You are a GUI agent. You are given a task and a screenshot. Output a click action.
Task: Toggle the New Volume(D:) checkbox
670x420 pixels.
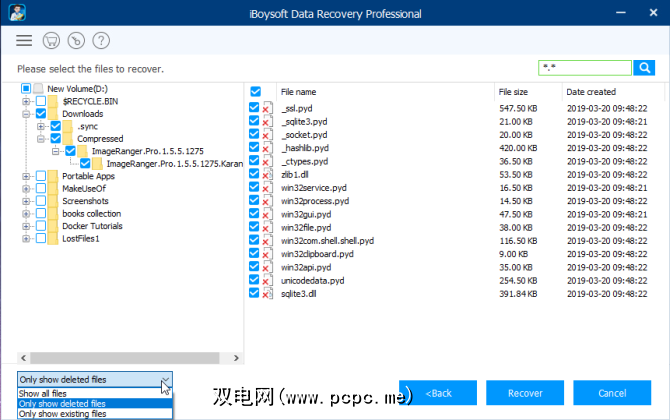coord(26,88)
